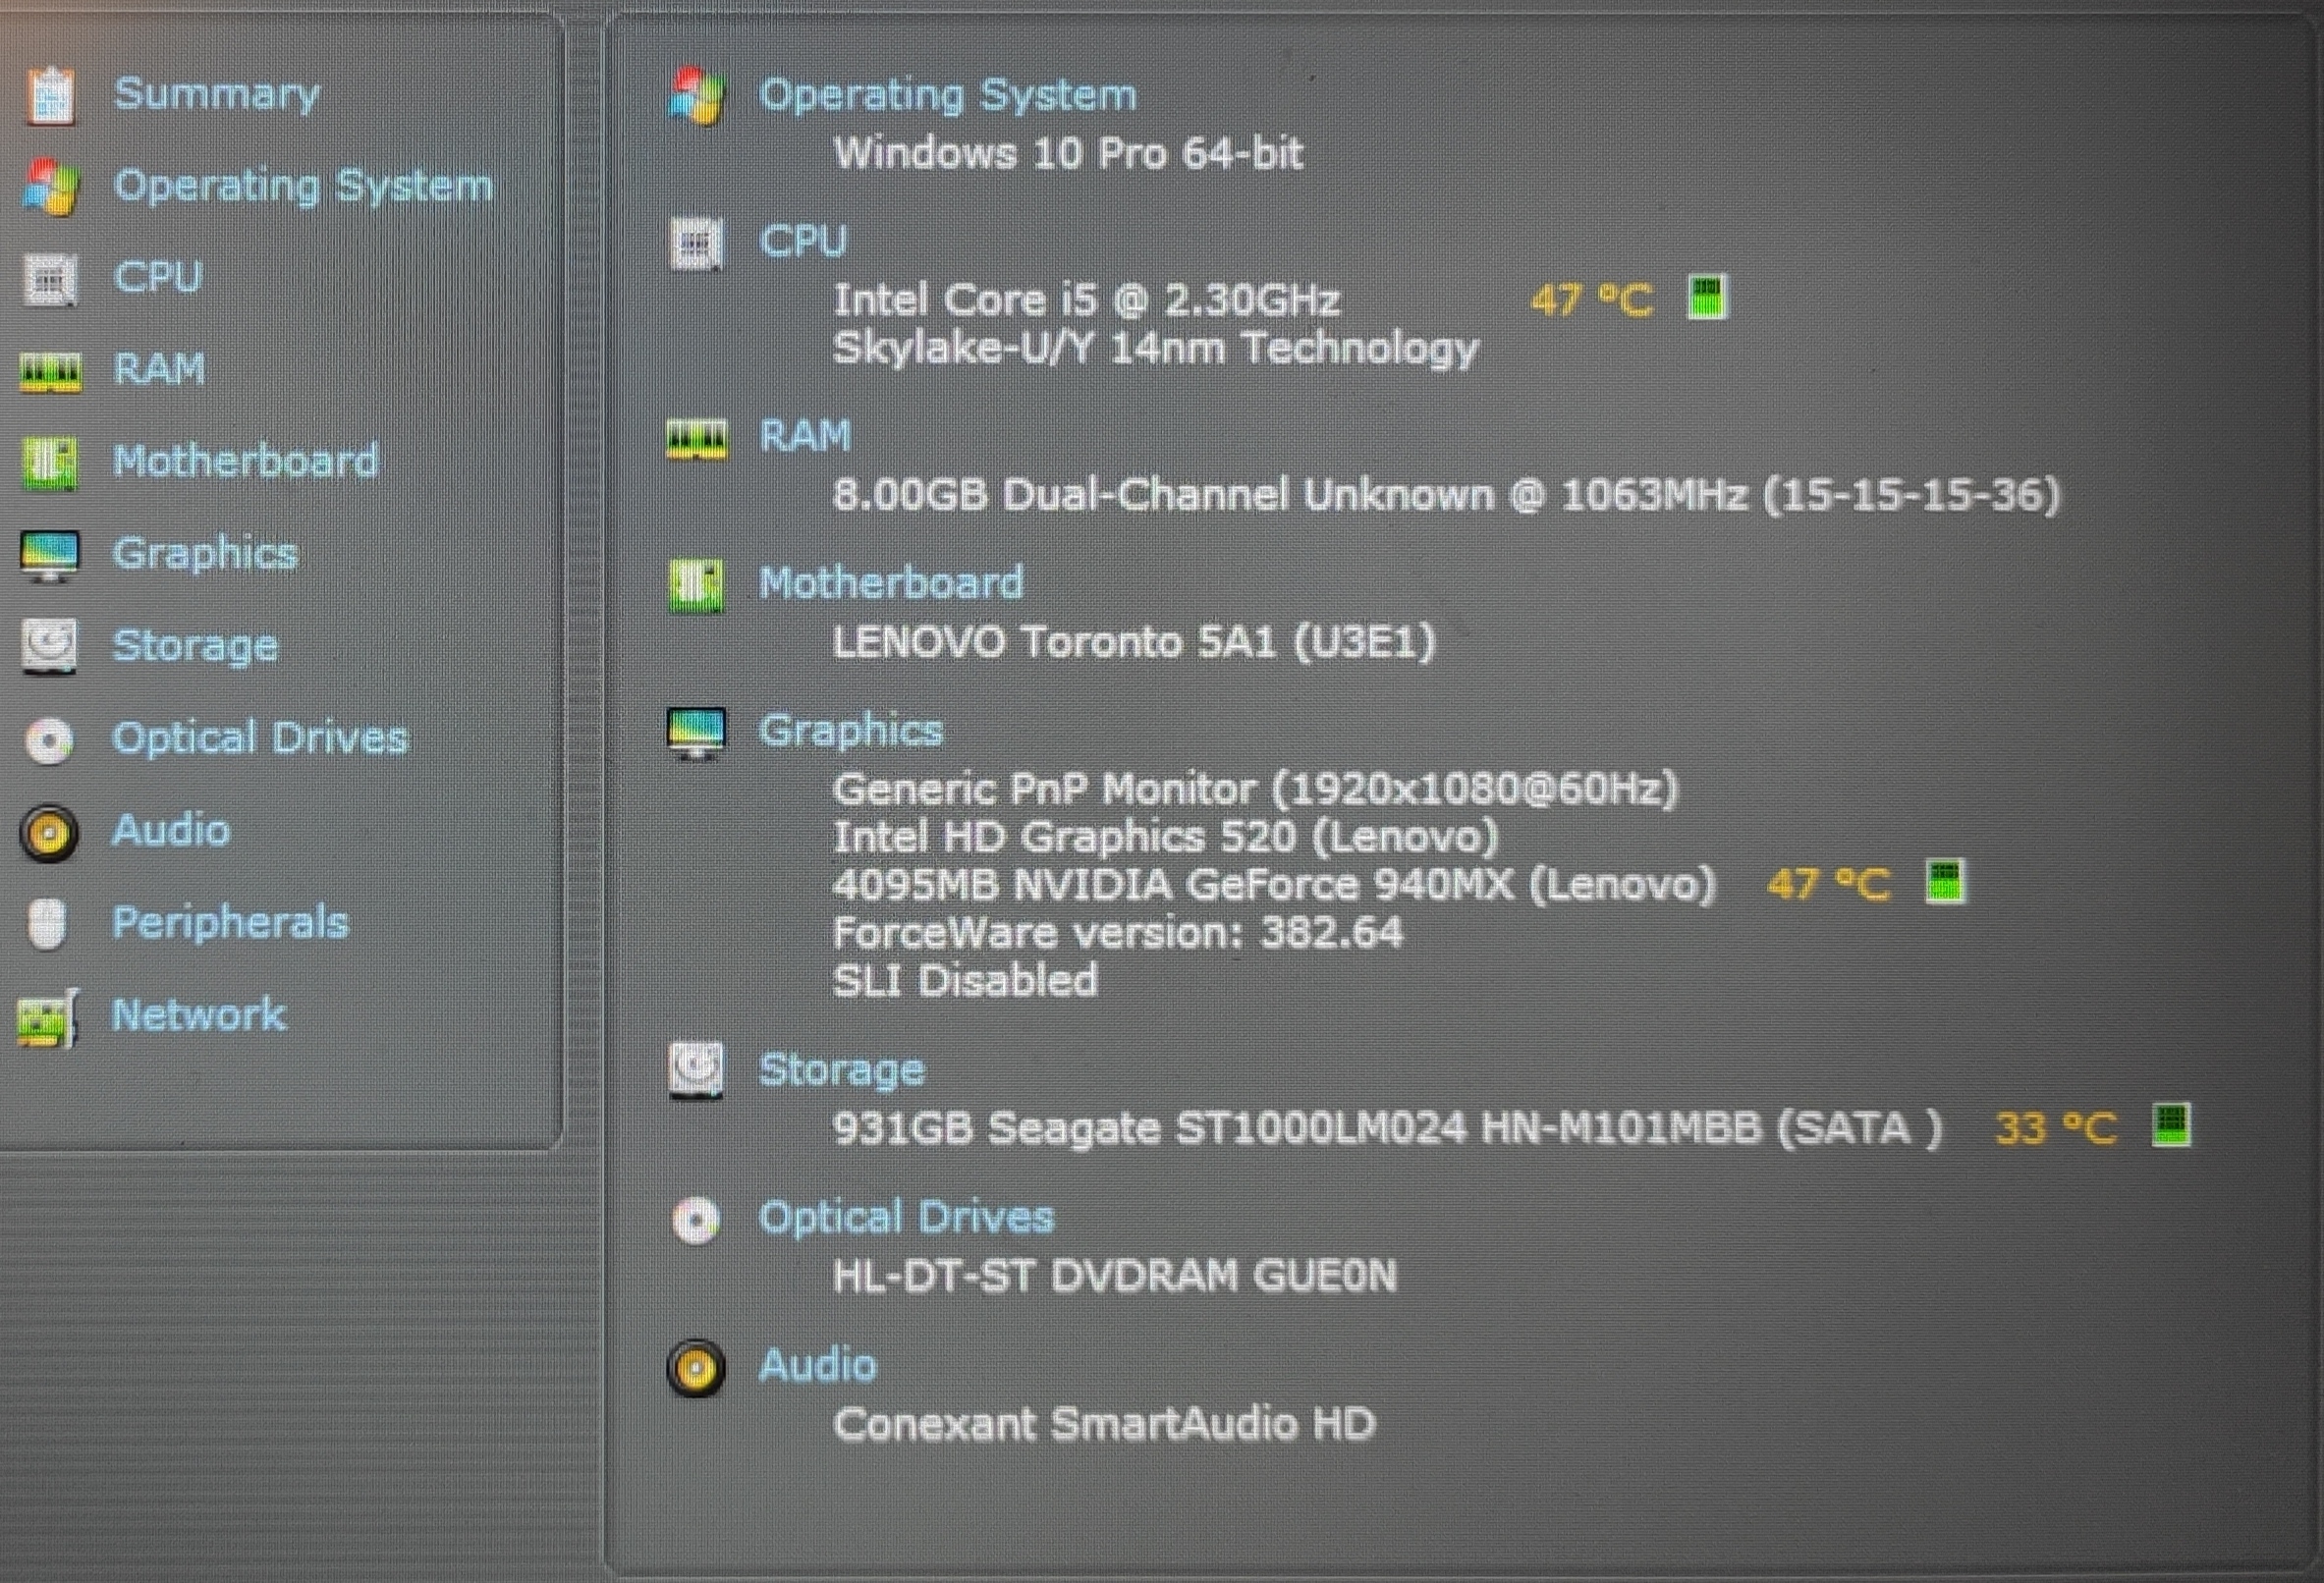Click the storage temperature value 33 °C

point(2055,1129)
